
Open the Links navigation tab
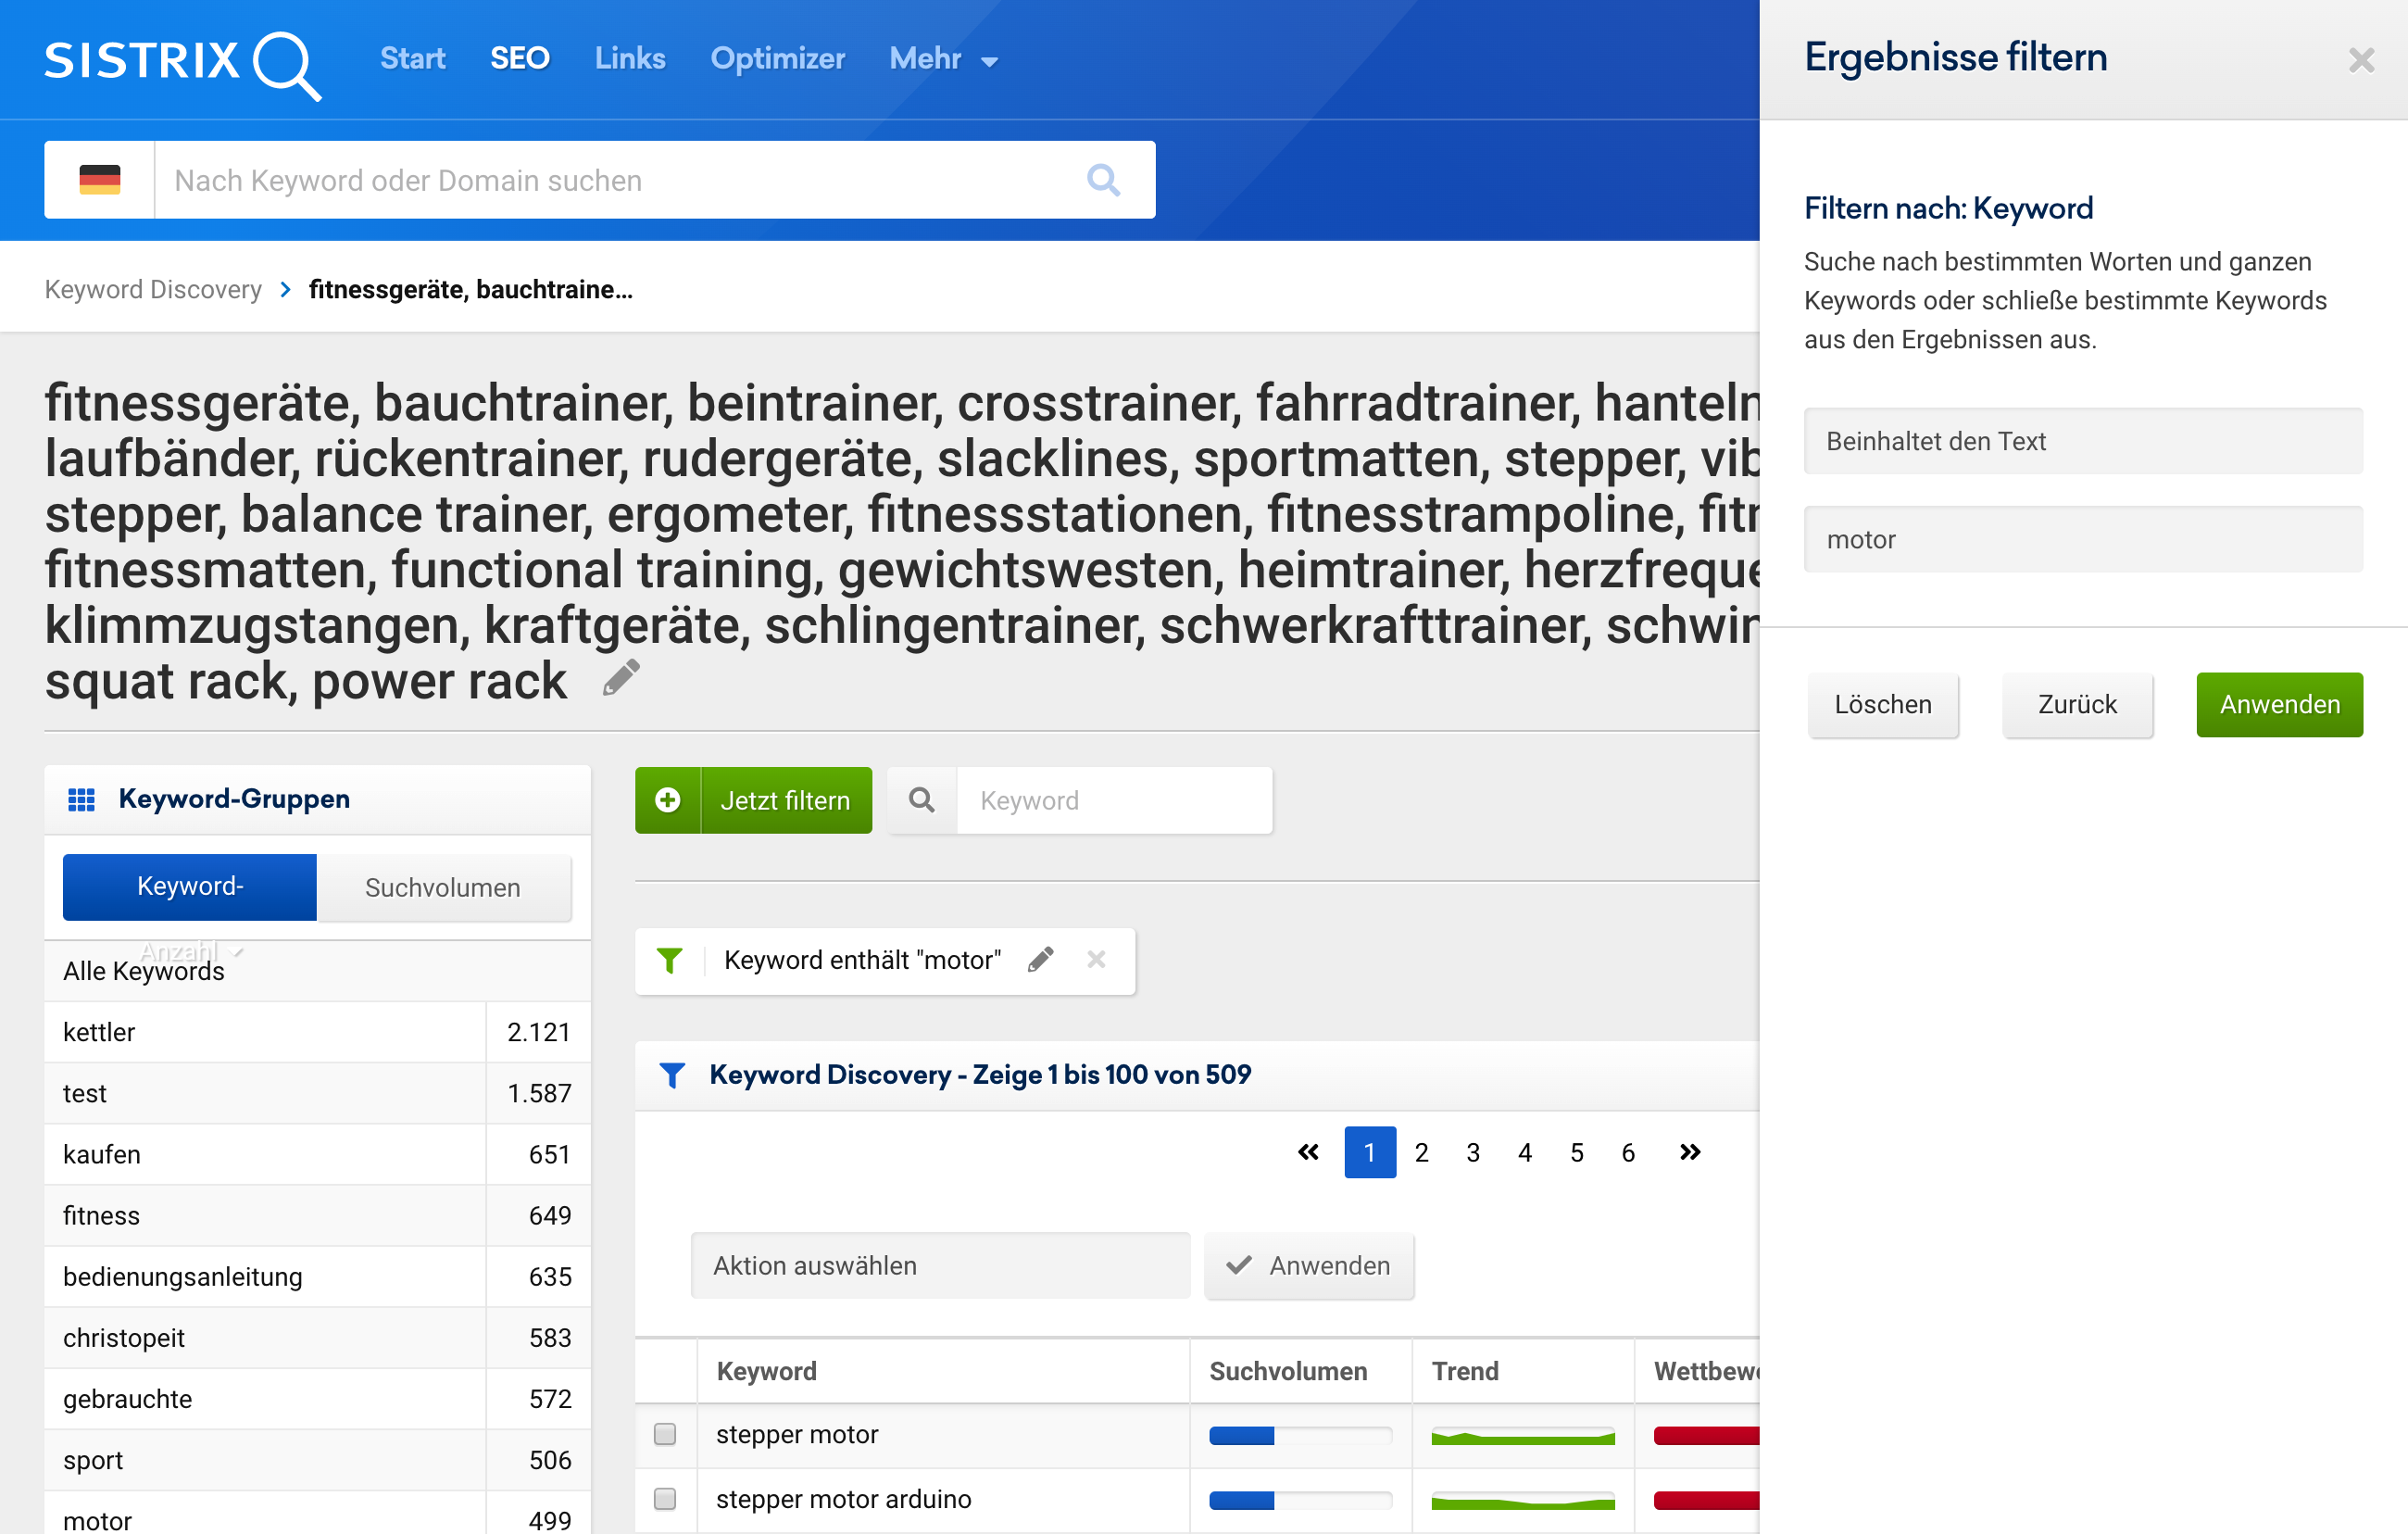629,59
